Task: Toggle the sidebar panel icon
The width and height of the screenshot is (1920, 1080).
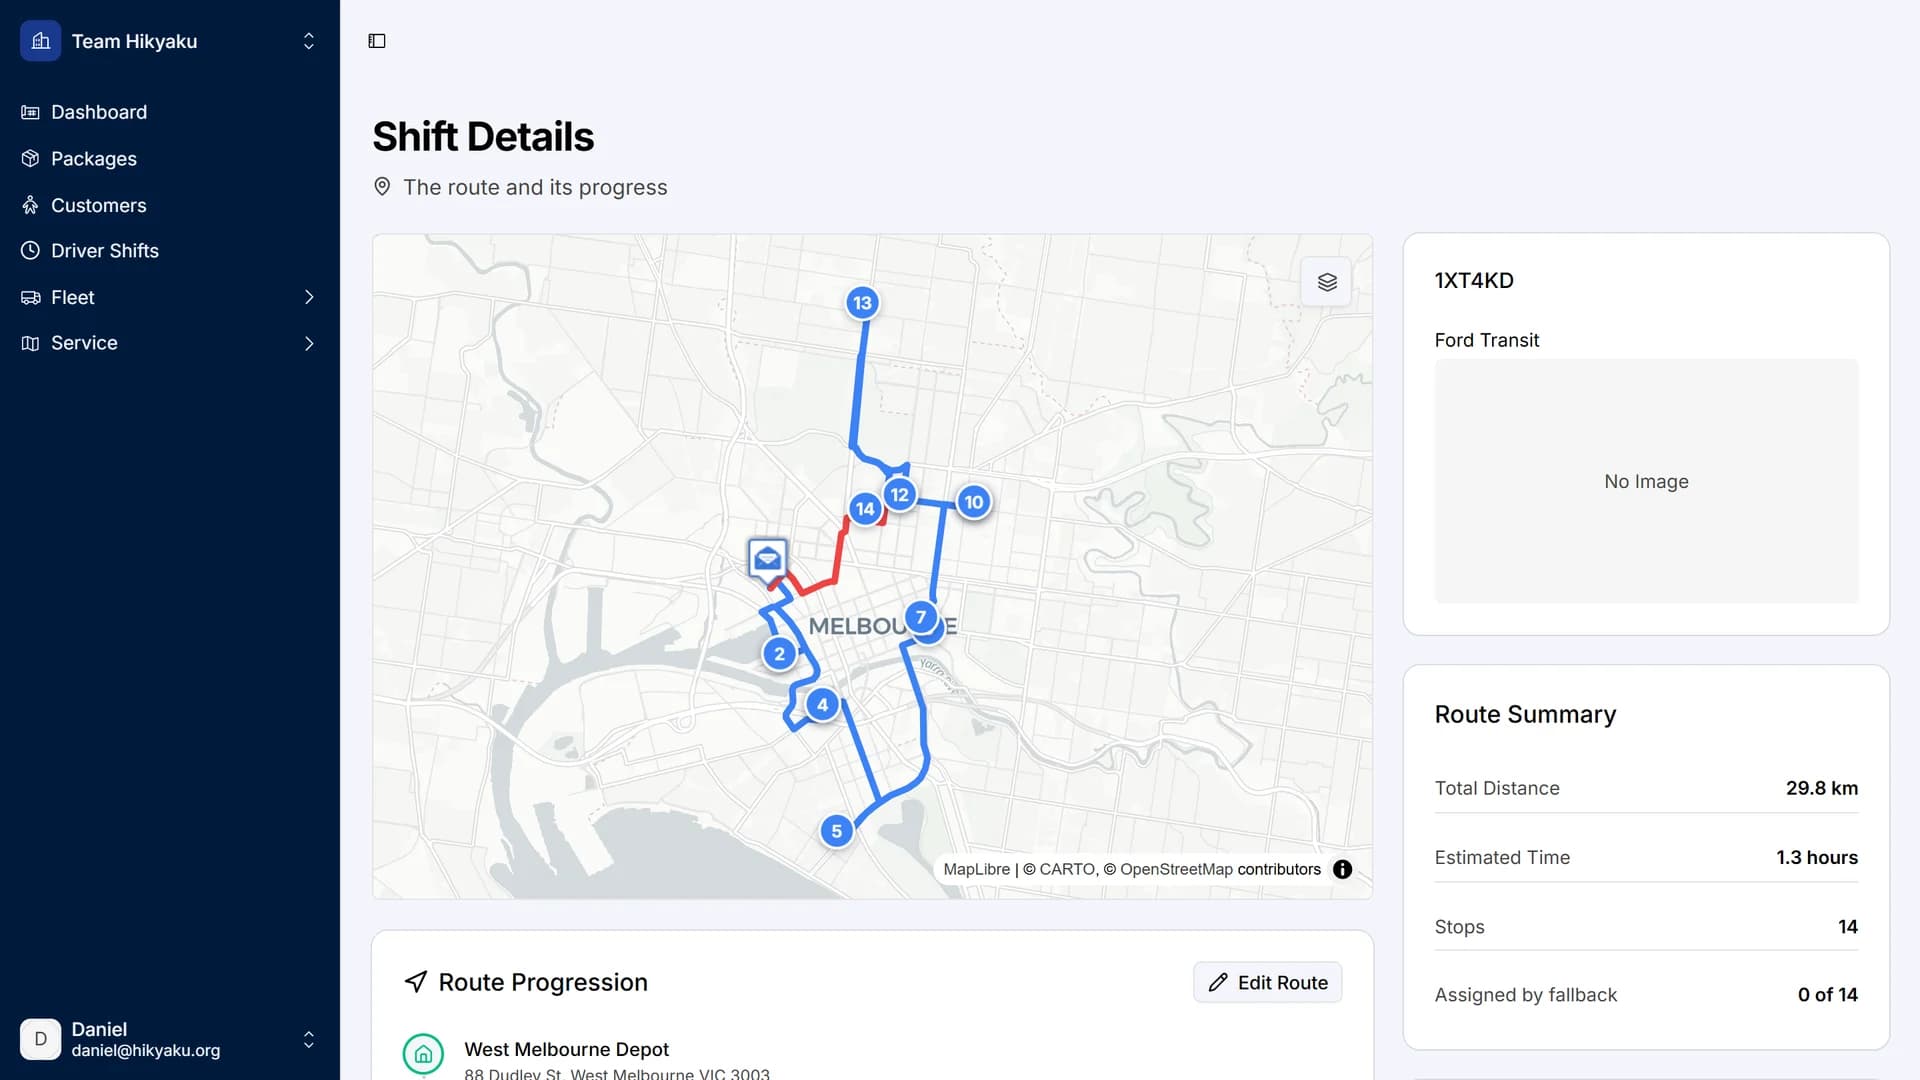Action: pyautogui.click(x=377, y=41)
